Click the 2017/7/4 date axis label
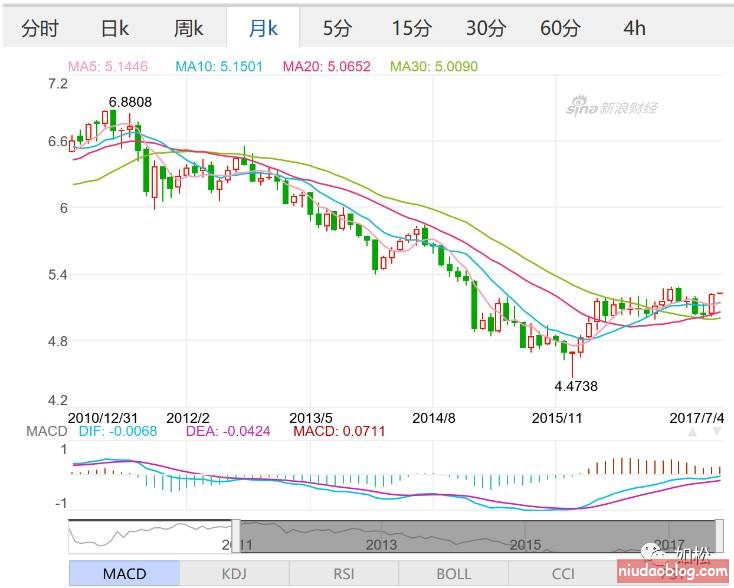This screenshot has height=588, width=734. click(x=697, y=418)
